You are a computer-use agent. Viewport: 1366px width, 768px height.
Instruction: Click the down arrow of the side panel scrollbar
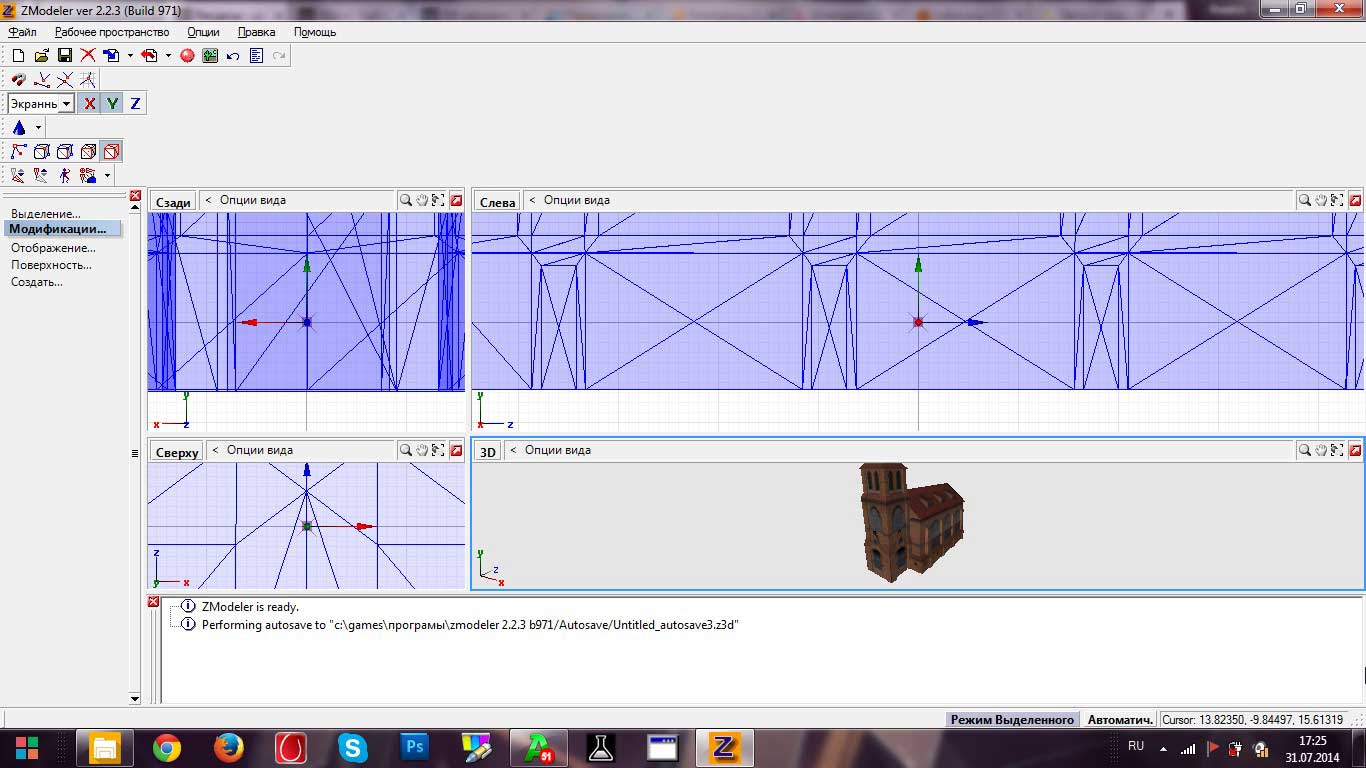click(135, 698)
